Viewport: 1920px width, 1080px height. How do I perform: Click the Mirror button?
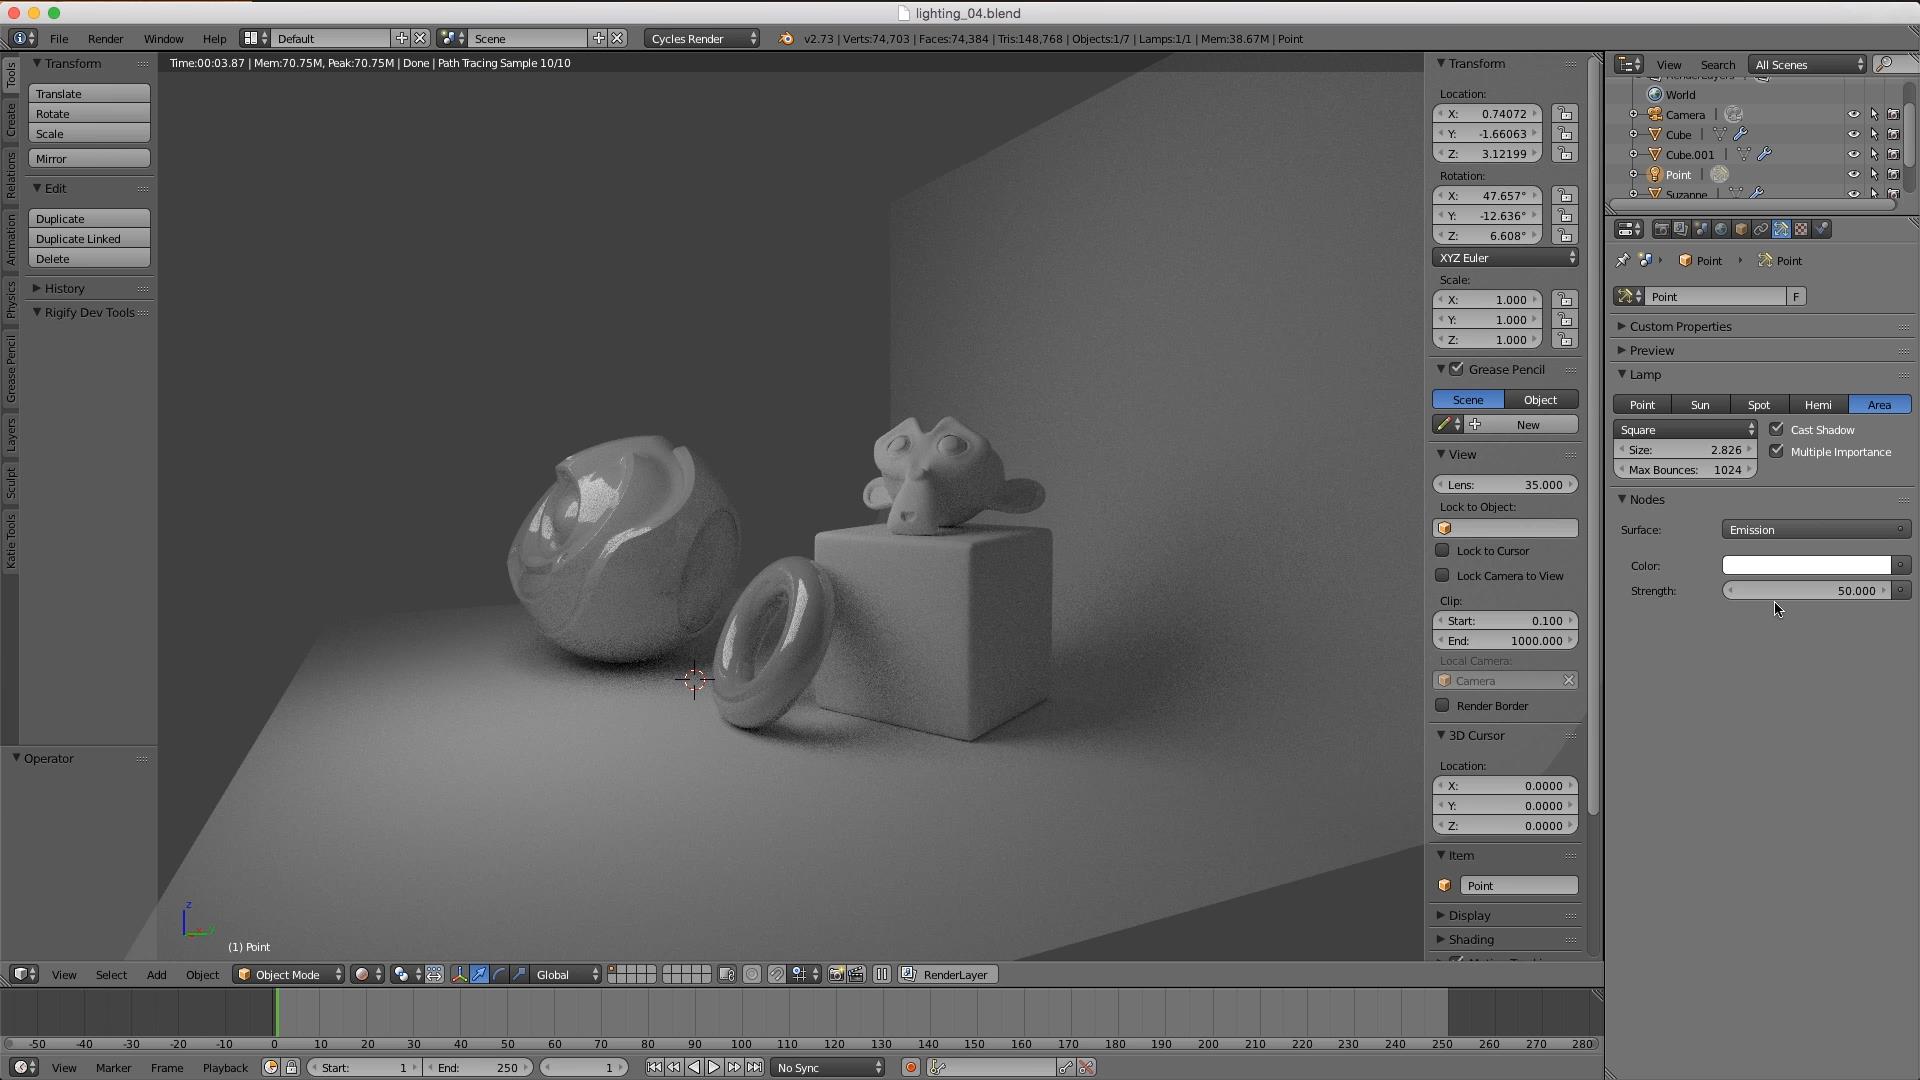pyautogui.click(x=89, y=158)
